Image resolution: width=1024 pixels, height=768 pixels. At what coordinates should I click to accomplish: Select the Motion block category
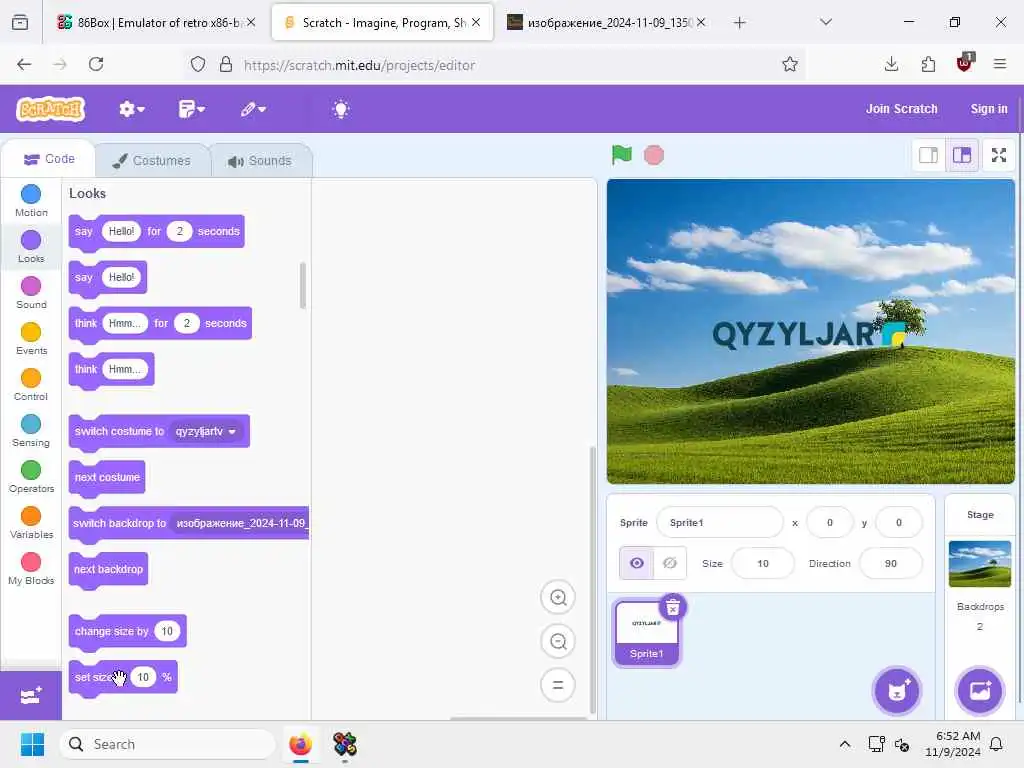31,200
